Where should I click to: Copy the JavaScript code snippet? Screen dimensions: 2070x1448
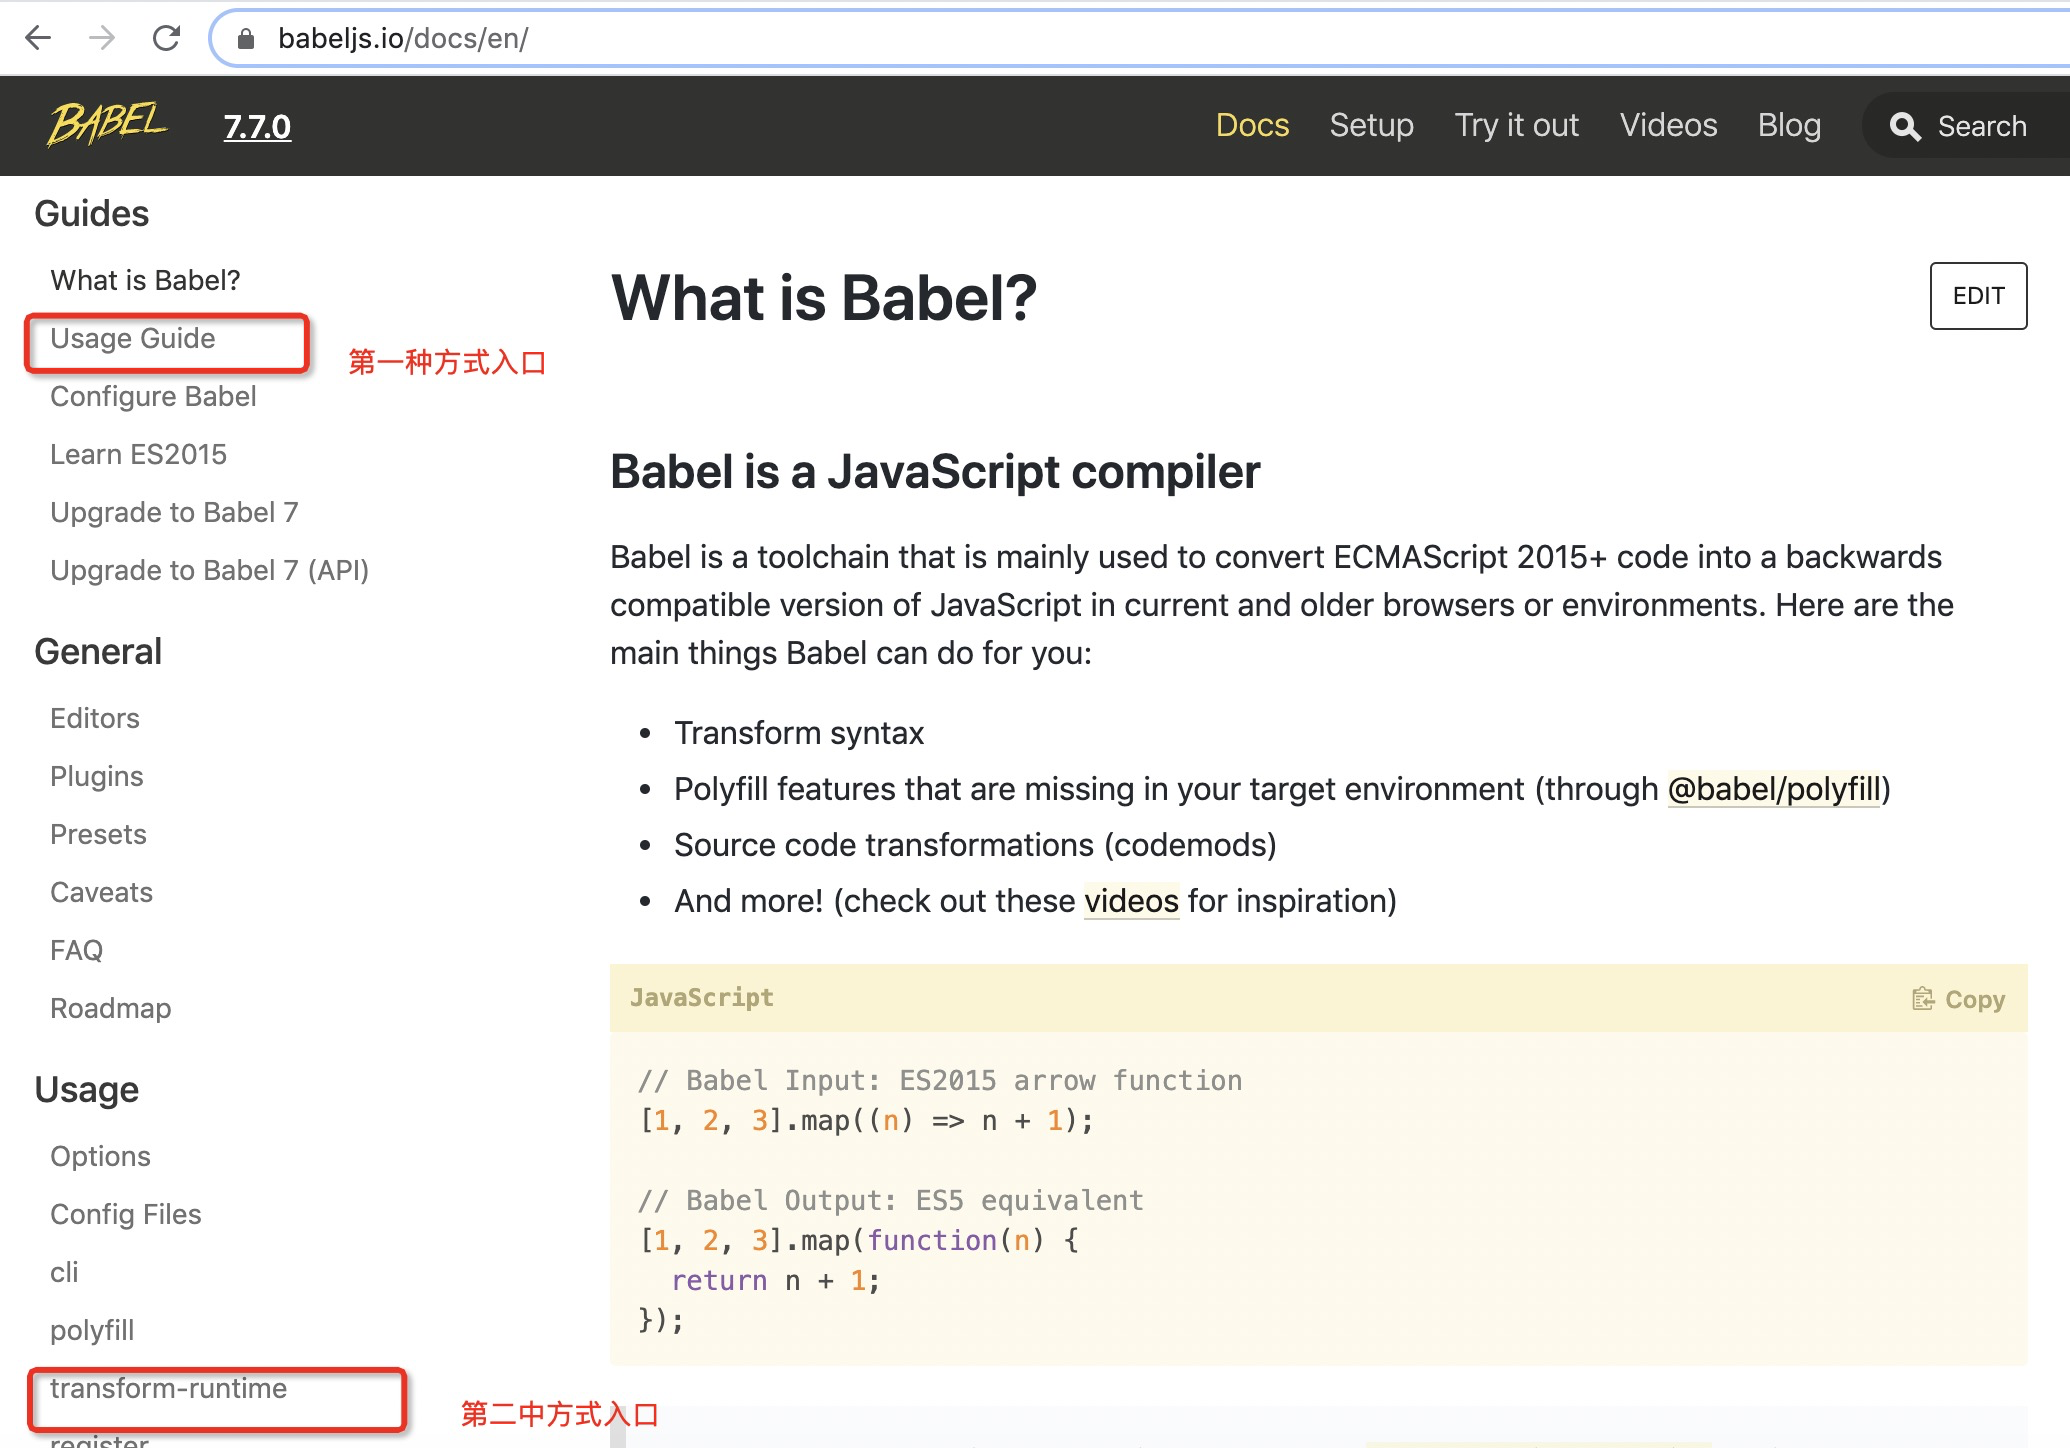(1958, 999)
